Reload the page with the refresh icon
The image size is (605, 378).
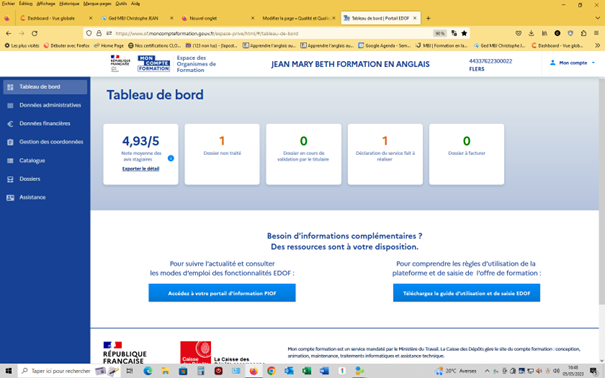(35, 34)
